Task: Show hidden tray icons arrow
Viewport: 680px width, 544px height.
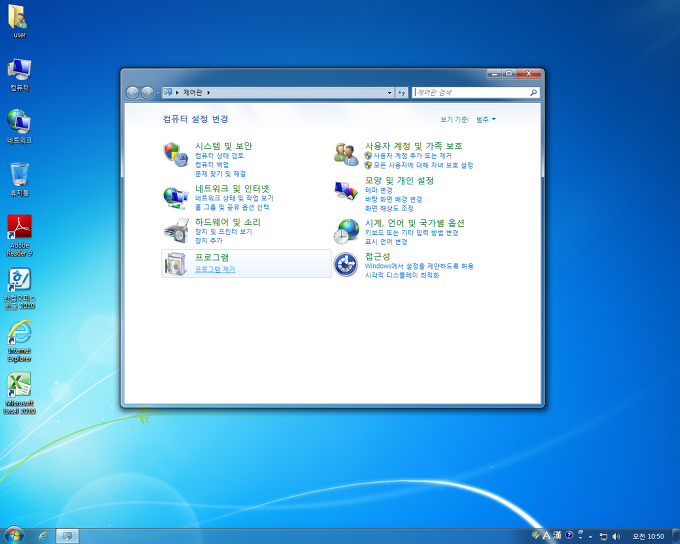Action: point(590,537)
